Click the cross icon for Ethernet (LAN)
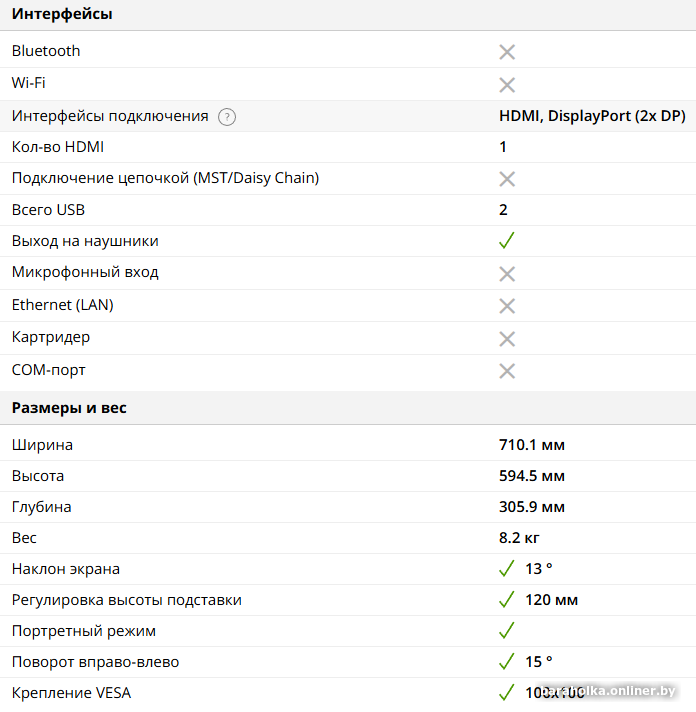This screenshot has width=696, height=712. tap(507, 306)
